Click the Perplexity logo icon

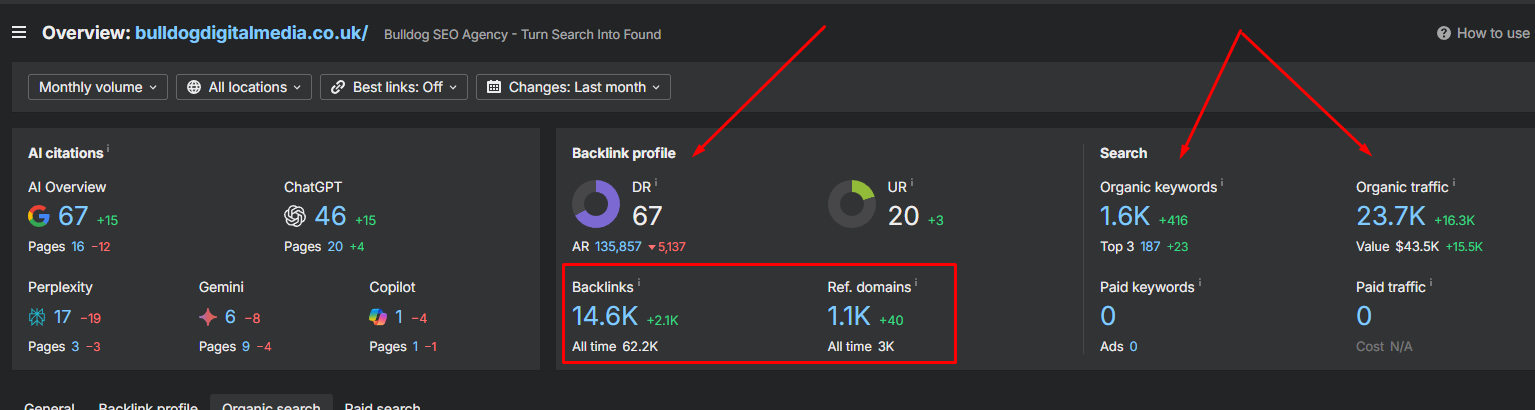pyautogui.click(x=37, y=317)
